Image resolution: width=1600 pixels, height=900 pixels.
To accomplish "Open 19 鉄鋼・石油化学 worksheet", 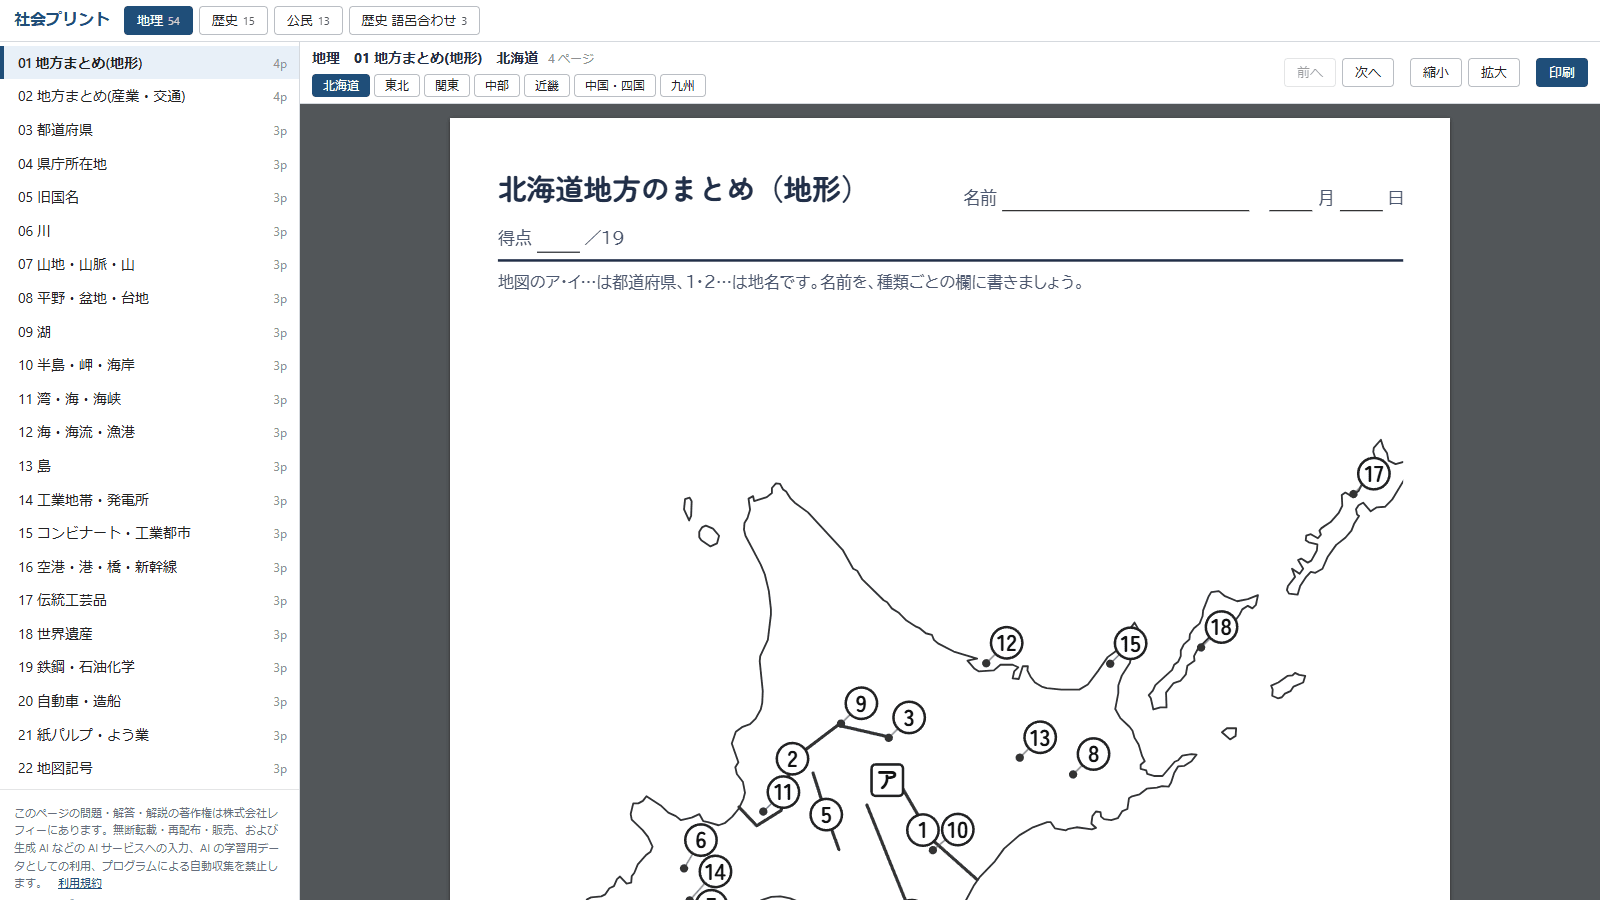I will click(x=150, y=667).
